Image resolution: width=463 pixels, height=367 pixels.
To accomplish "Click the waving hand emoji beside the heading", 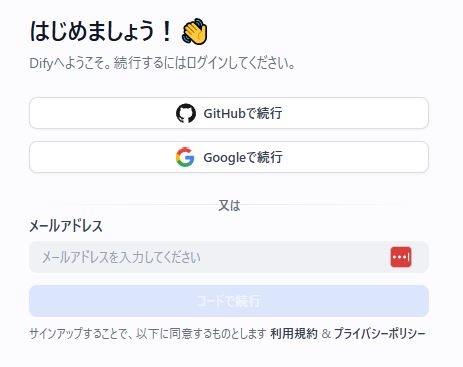I will 195,31.
